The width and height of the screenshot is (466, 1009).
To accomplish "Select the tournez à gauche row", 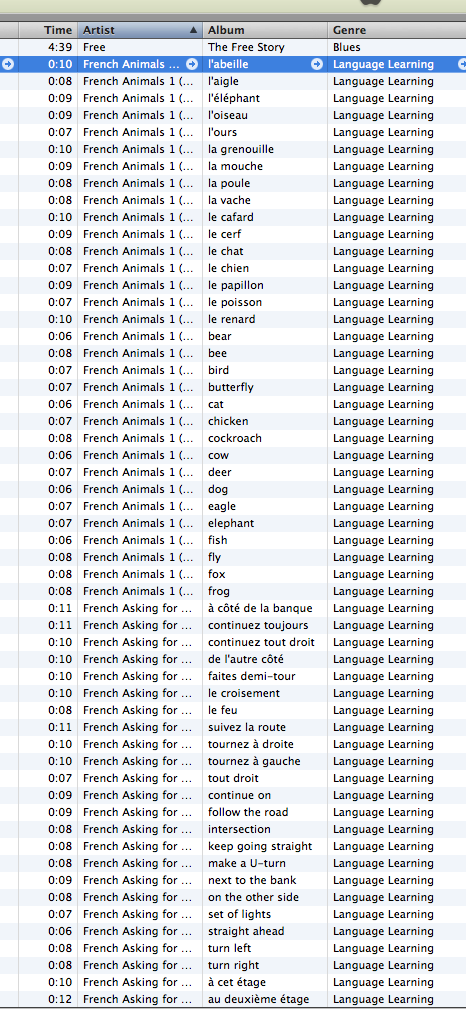I will pyautogui.click(x=233, y=761).
